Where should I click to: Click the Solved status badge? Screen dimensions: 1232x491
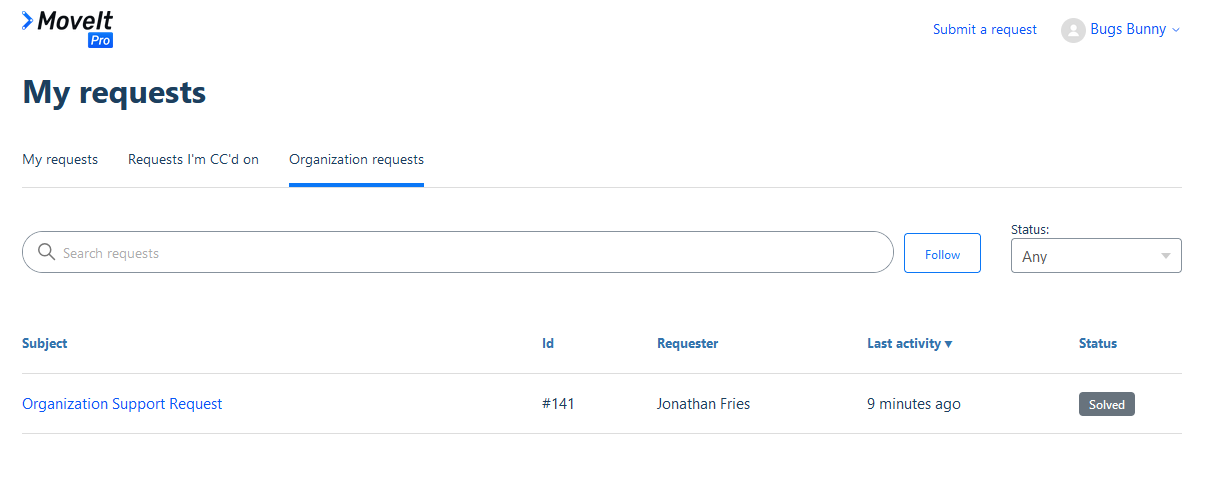1106,404
